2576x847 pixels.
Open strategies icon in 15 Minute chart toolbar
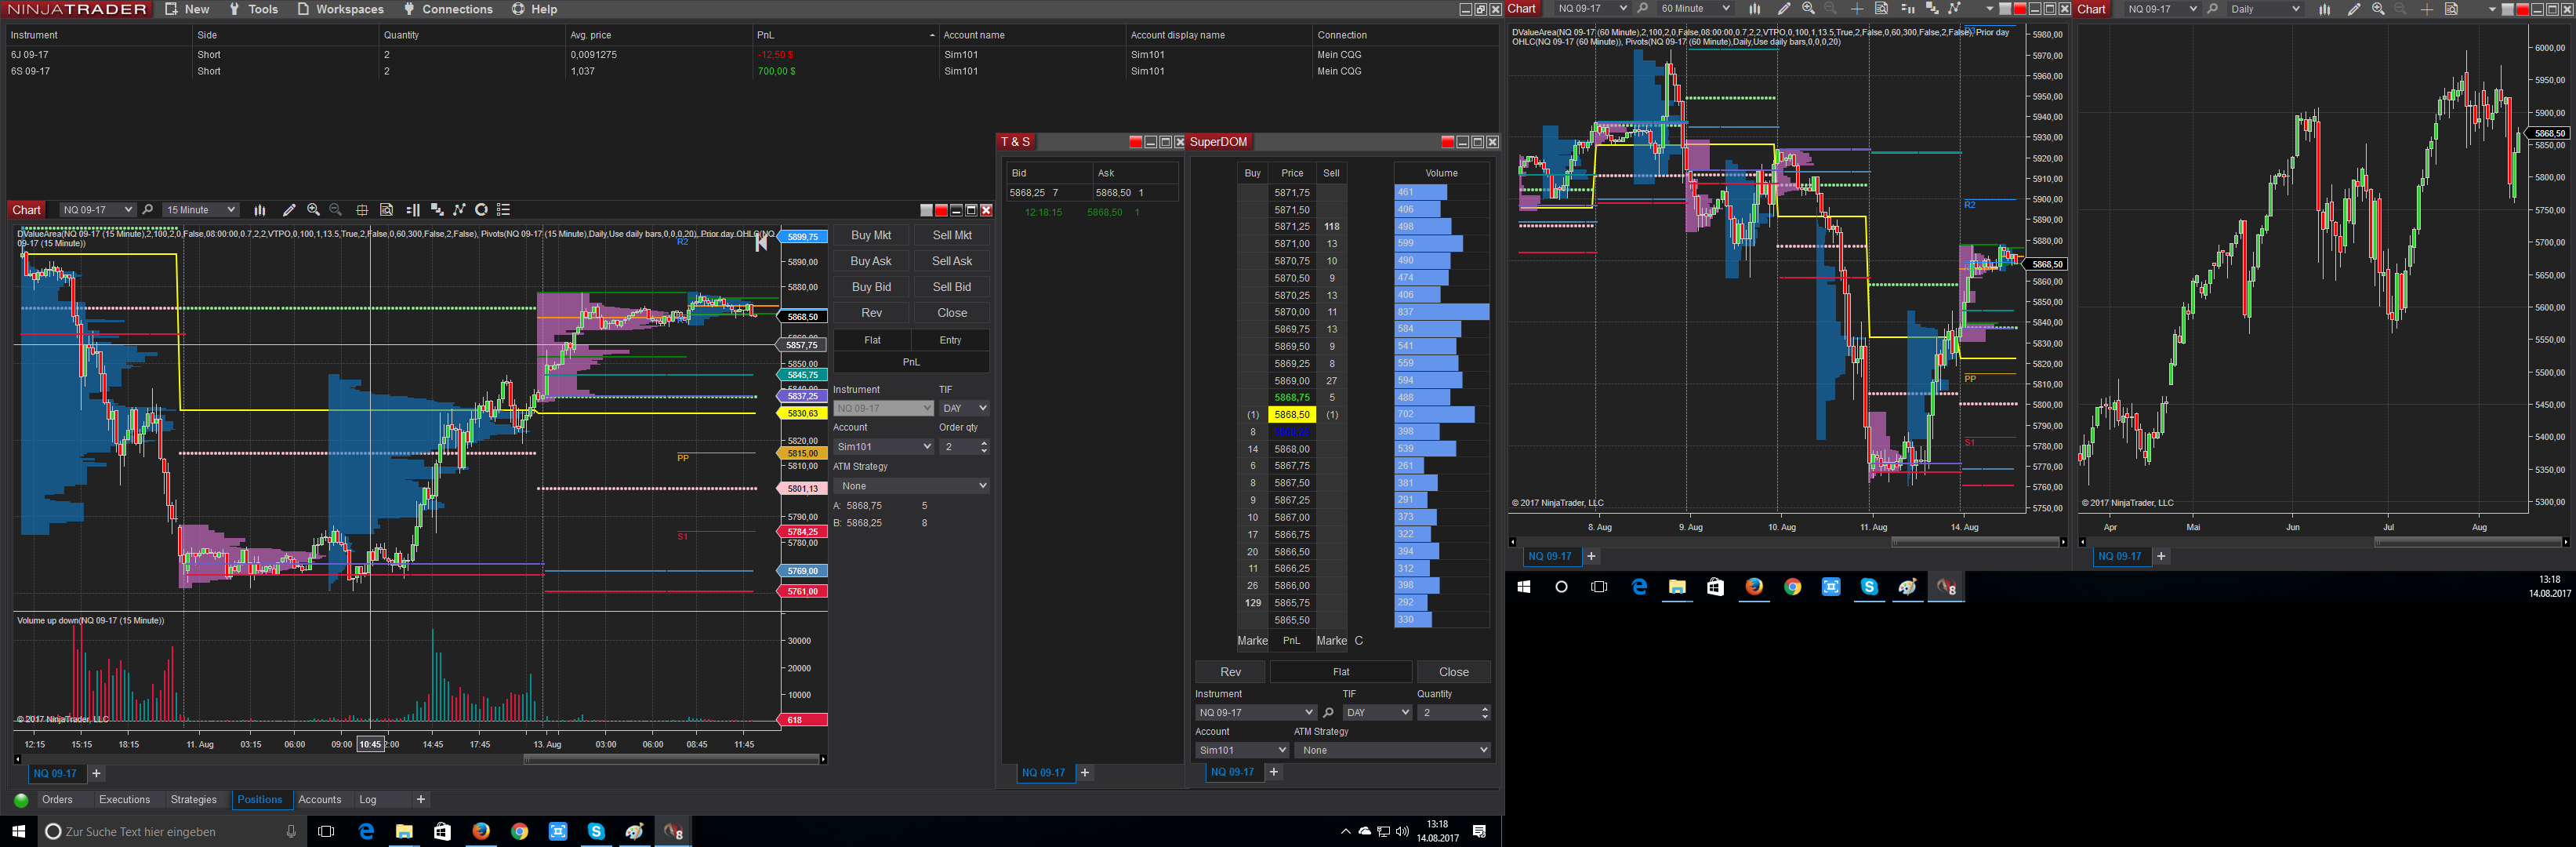tap(437, 210)
